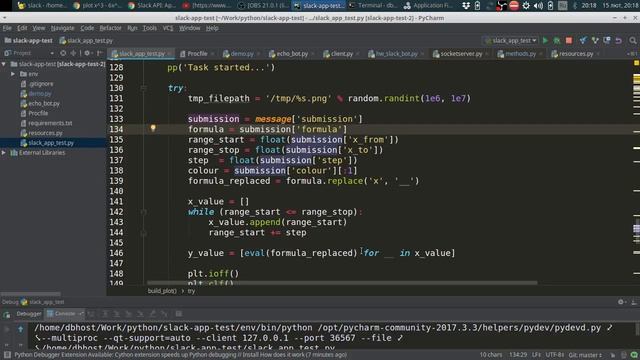Toggle the code fold marker at the try line 130

click(x=144, y=88)
